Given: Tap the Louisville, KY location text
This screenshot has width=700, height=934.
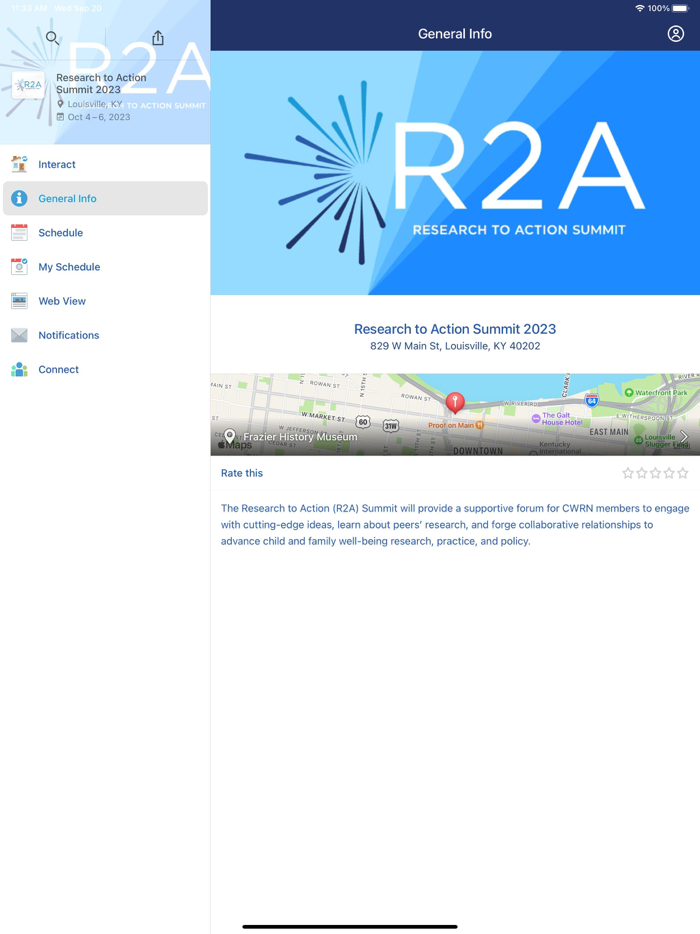Looking at the screenshot, I should tap(95, 104).
